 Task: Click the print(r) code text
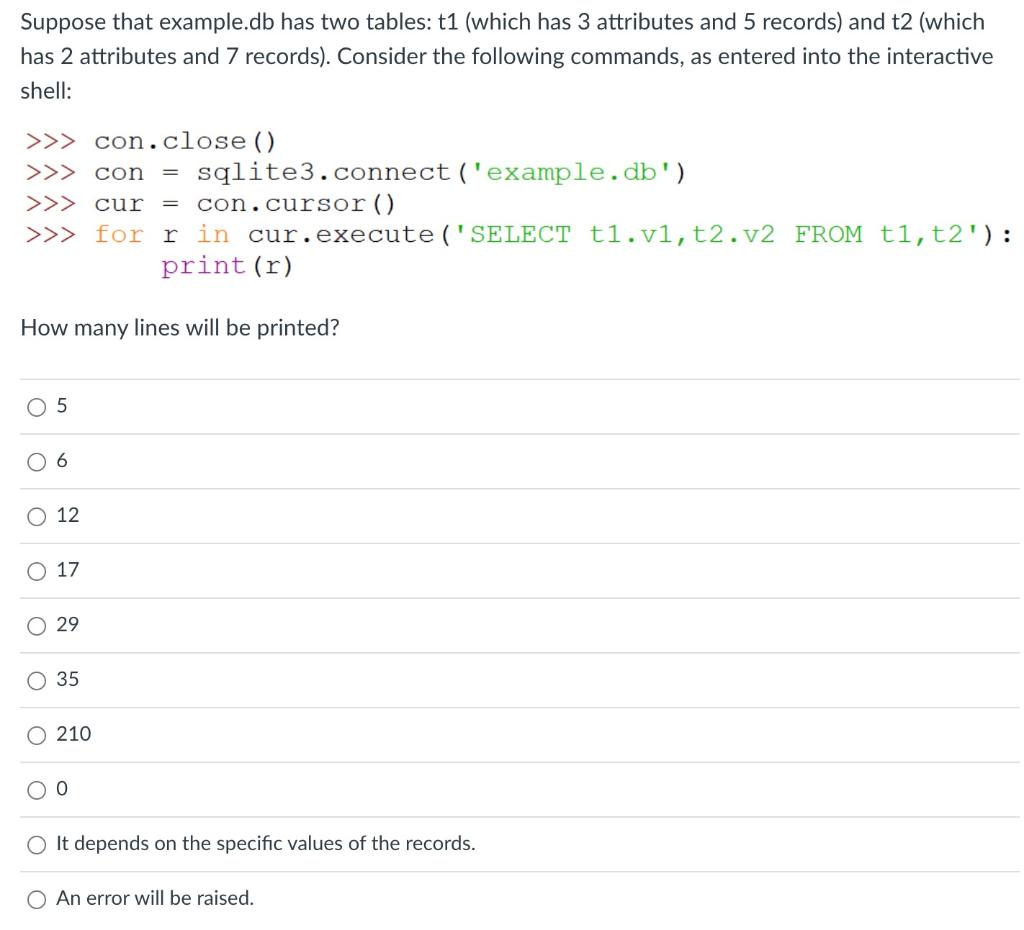[x=227, y=266]
